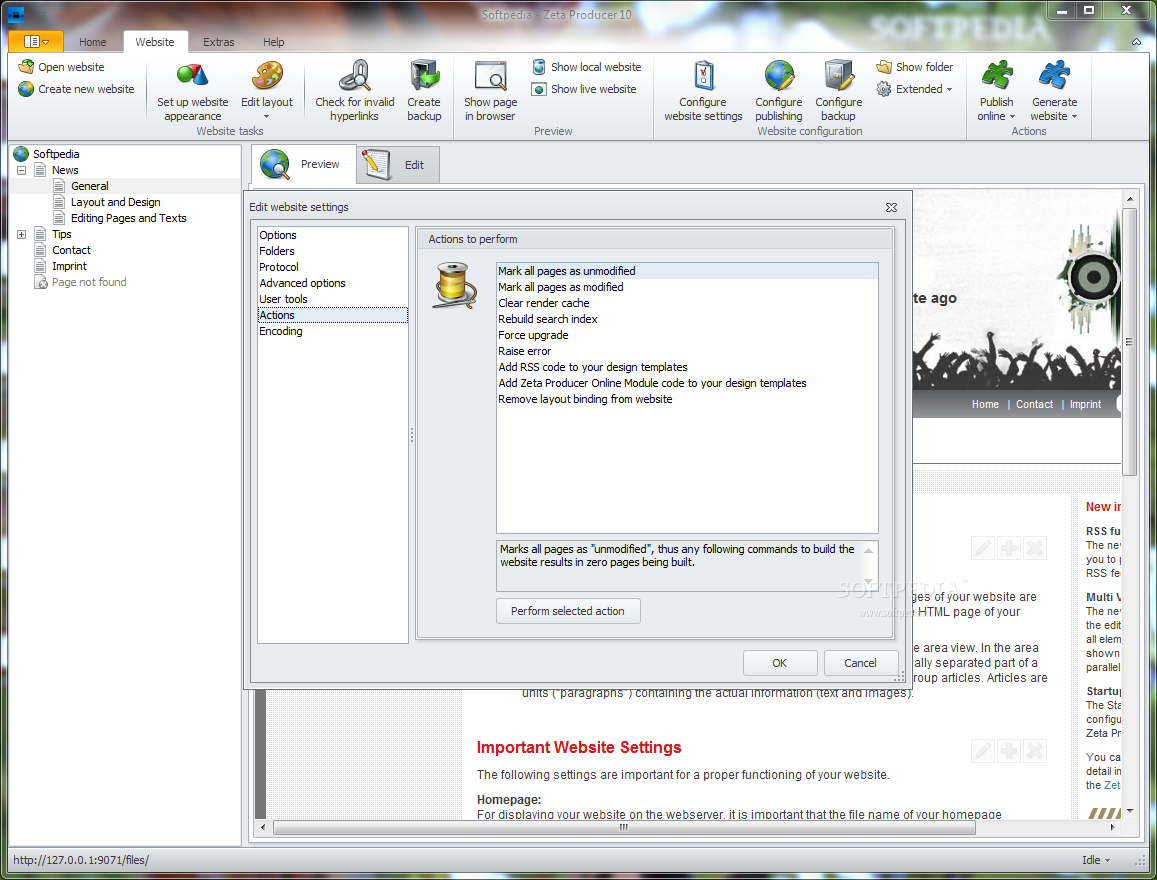Open the Extended dropdown
The image size is (1157, 880).
click(915, 89)
